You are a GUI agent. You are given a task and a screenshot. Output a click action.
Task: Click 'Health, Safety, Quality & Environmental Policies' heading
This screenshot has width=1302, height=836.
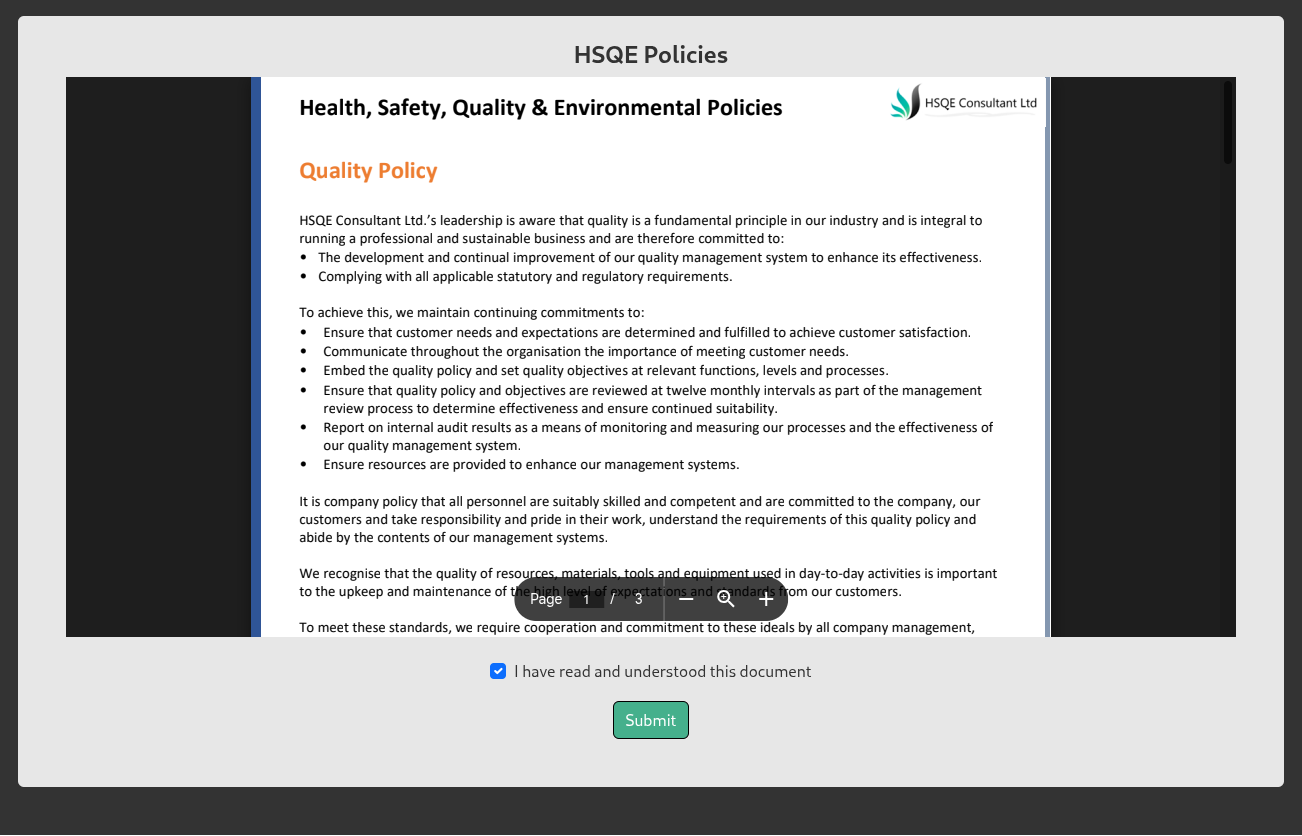[x=541, y=108]
